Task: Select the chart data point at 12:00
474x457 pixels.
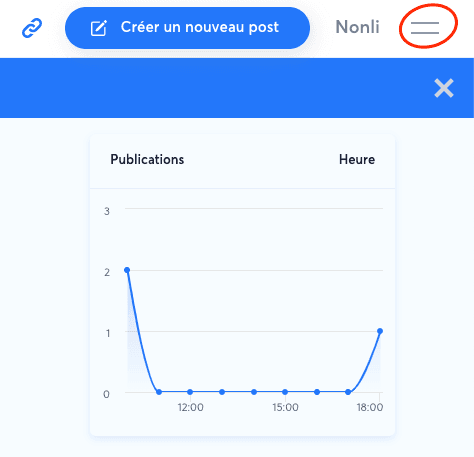Action: point(190,392)
